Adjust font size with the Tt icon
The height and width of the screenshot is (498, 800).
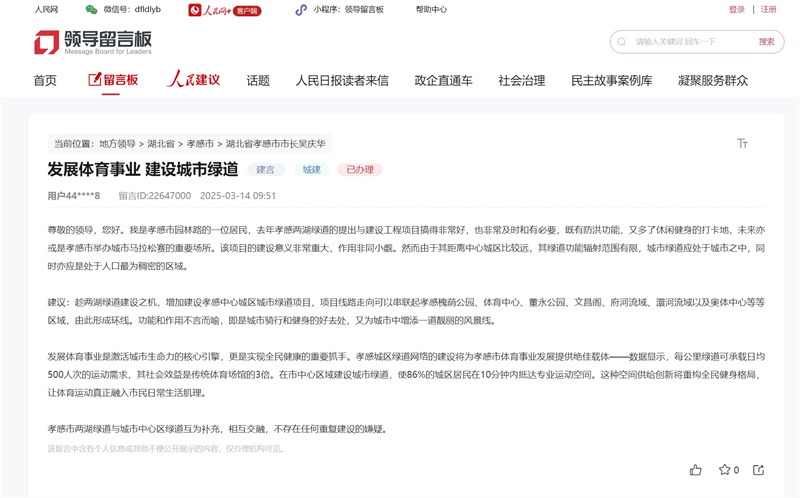pyautogui.click(x=742, y=143)
